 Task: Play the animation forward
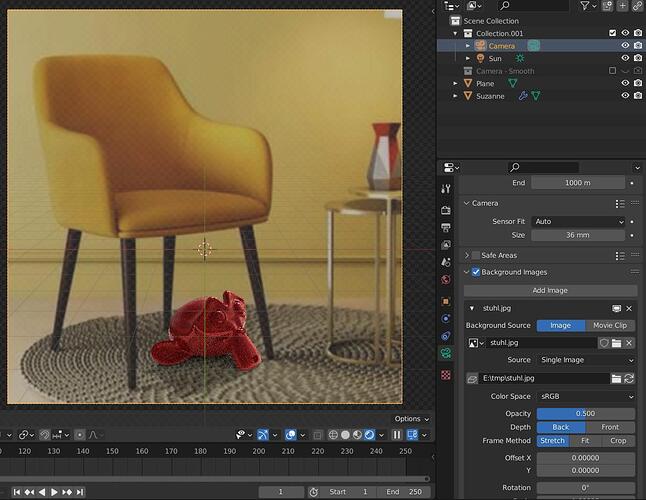[x=54, y=492]
